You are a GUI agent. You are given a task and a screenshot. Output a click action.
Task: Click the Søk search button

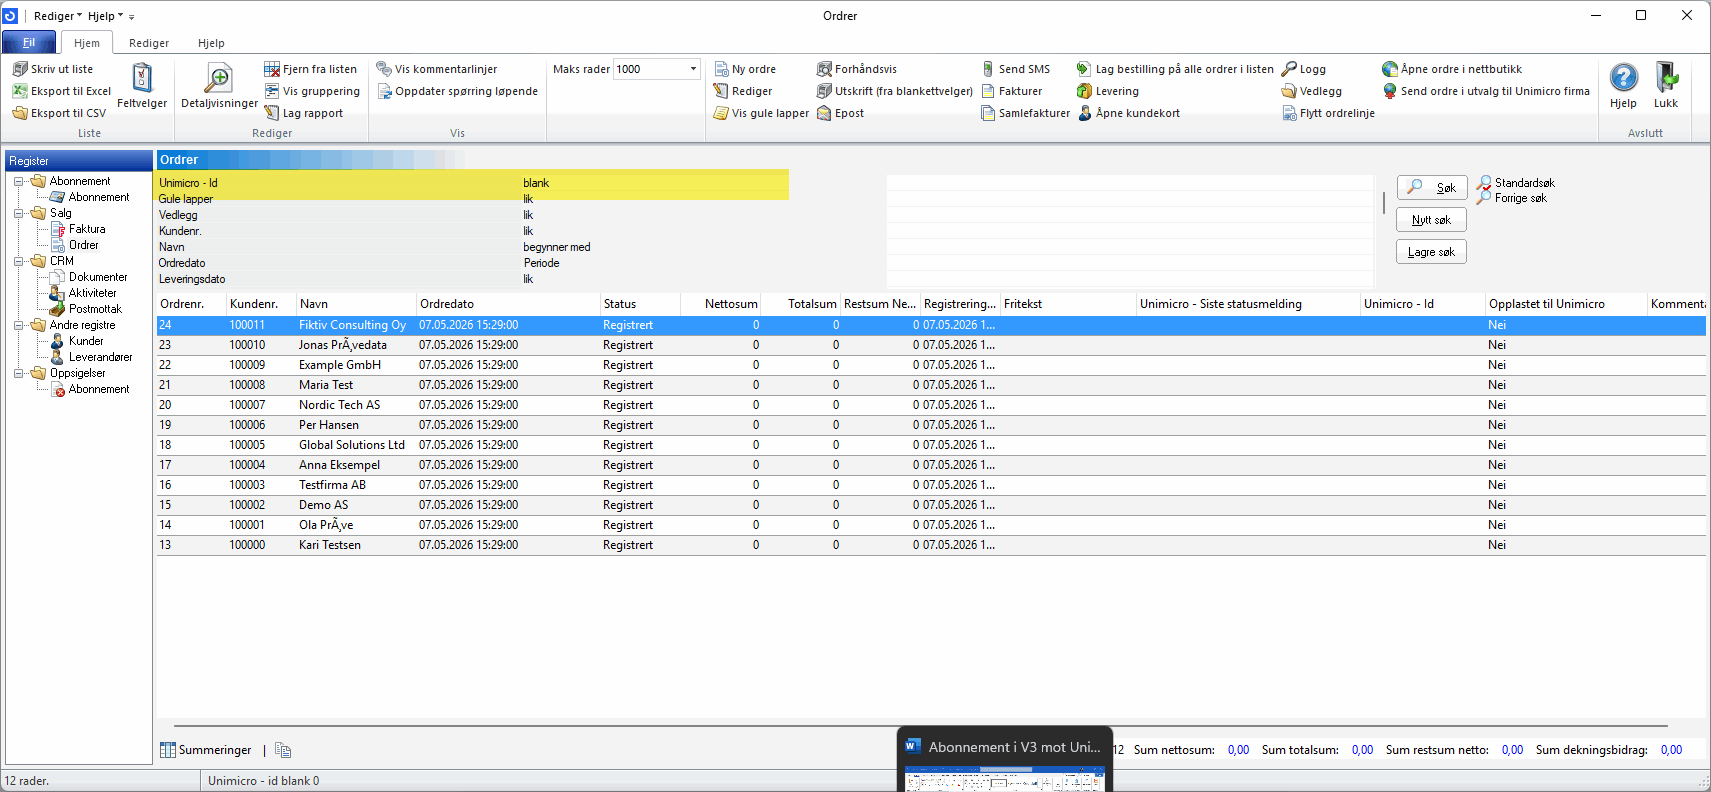pos(1432,187)
